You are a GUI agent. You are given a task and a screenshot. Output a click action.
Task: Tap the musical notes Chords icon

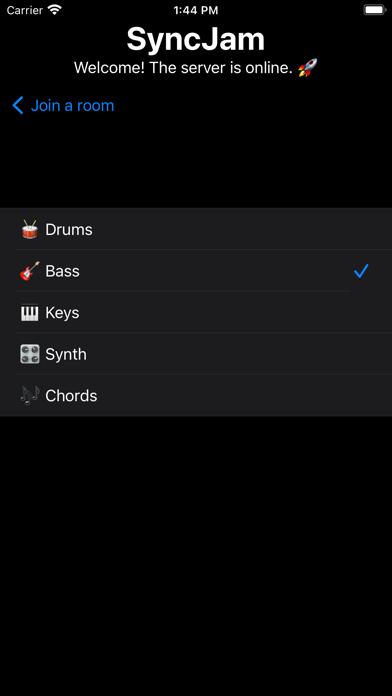pyautogui.click(x=30, y=395)
